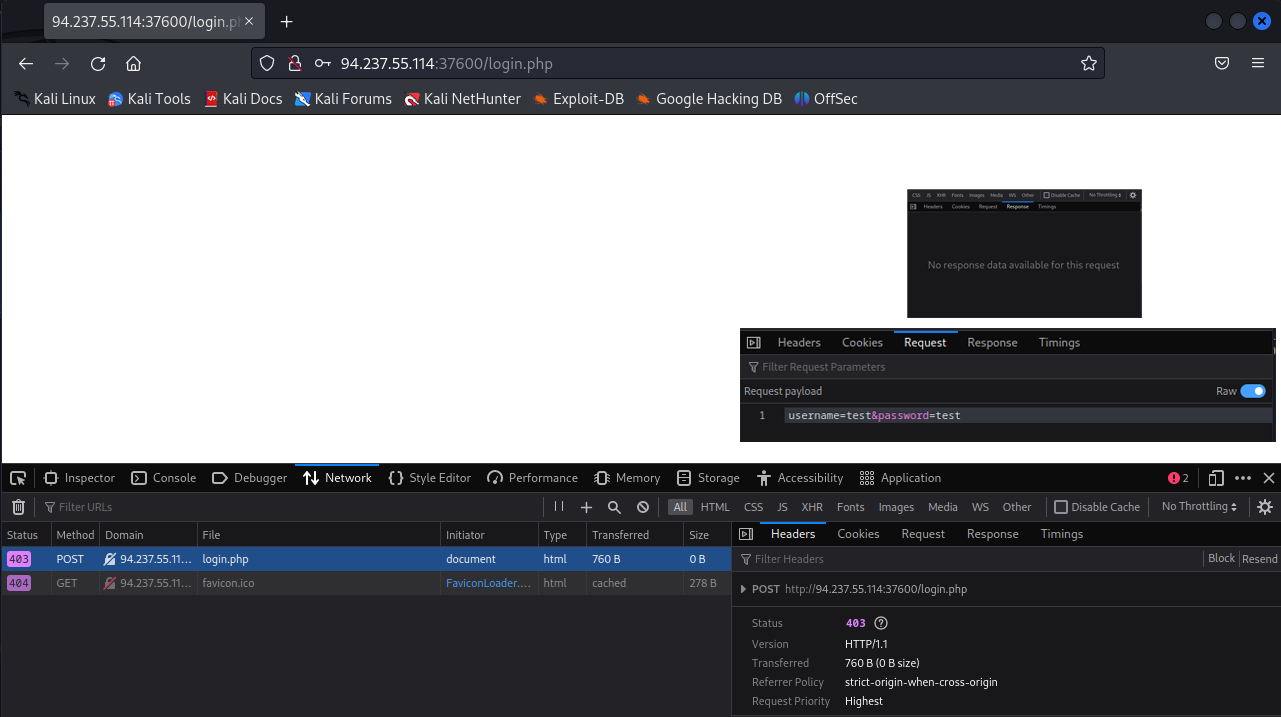Click responsive design mode icon

1216,478
